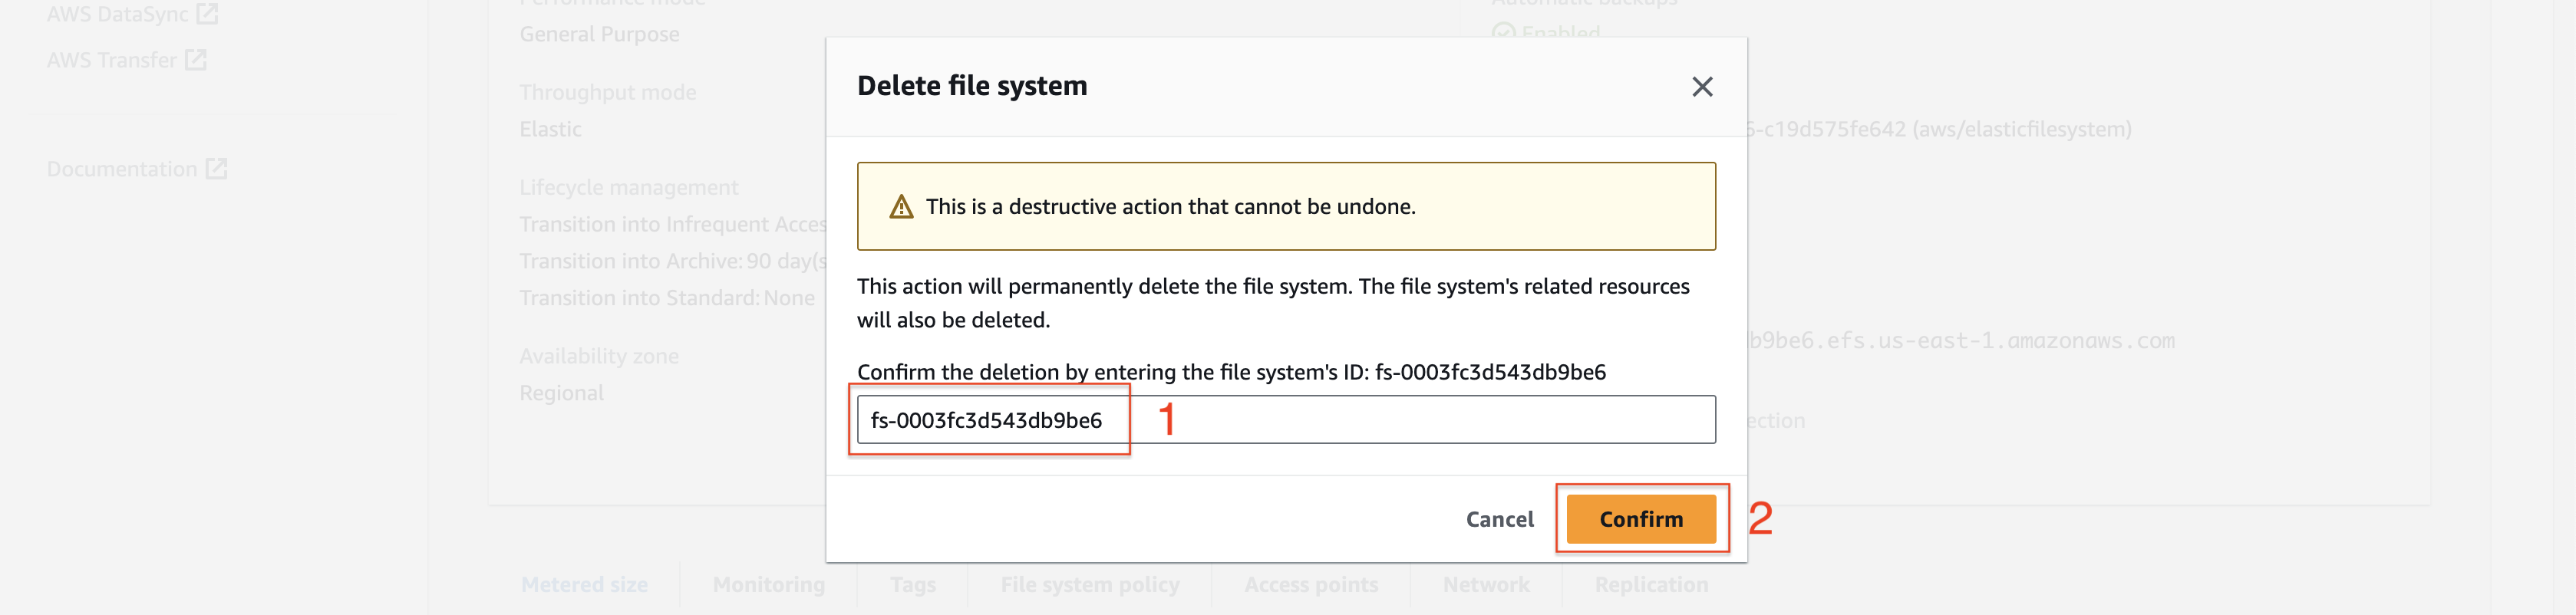Click the warning triangle icon
Viewport: 2576px width, 615px height.
901,207
